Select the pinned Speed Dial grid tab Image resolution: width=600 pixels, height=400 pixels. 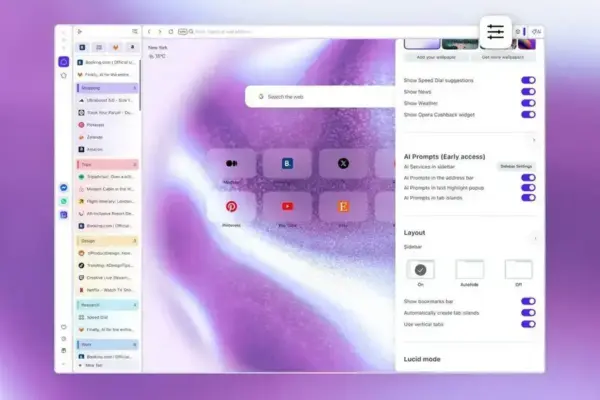tap(99, 47)
